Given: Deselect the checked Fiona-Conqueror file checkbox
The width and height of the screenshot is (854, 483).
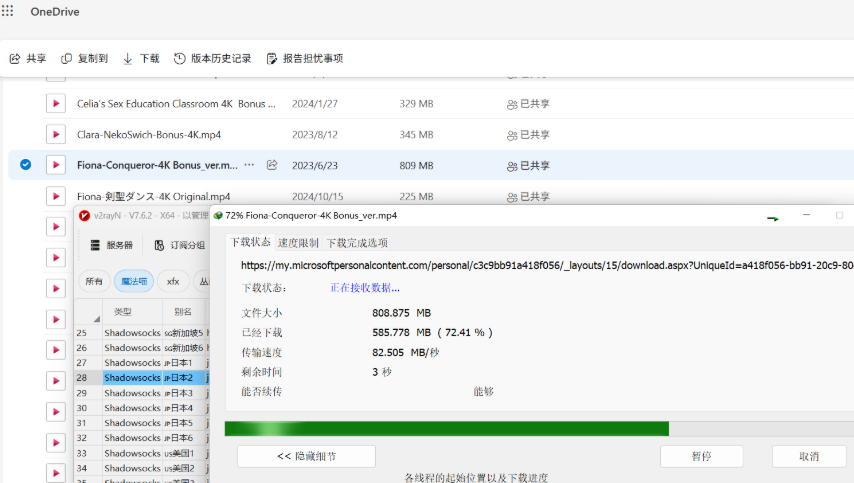Looking at the screenshot, I should click(26, 165).
